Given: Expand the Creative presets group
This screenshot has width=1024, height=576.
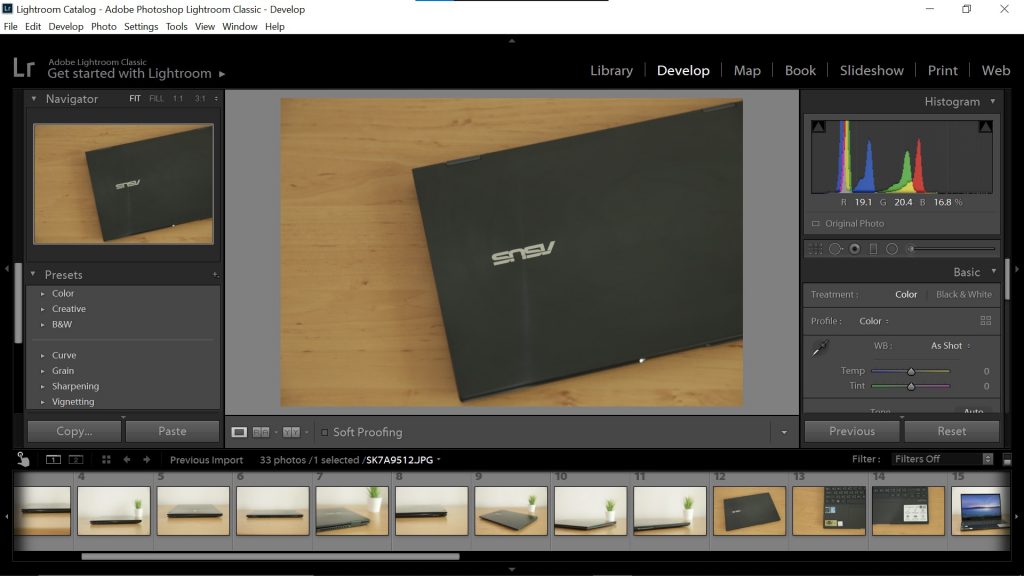Looking at the screenshot, I should coord(42,310).
